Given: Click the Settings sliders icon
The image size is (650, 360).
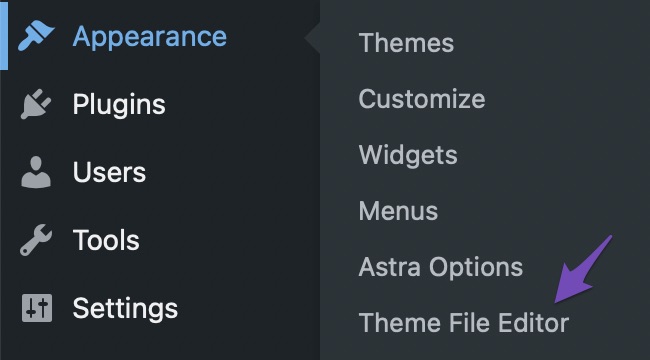Looking at the screenshot, I should 37,308.
